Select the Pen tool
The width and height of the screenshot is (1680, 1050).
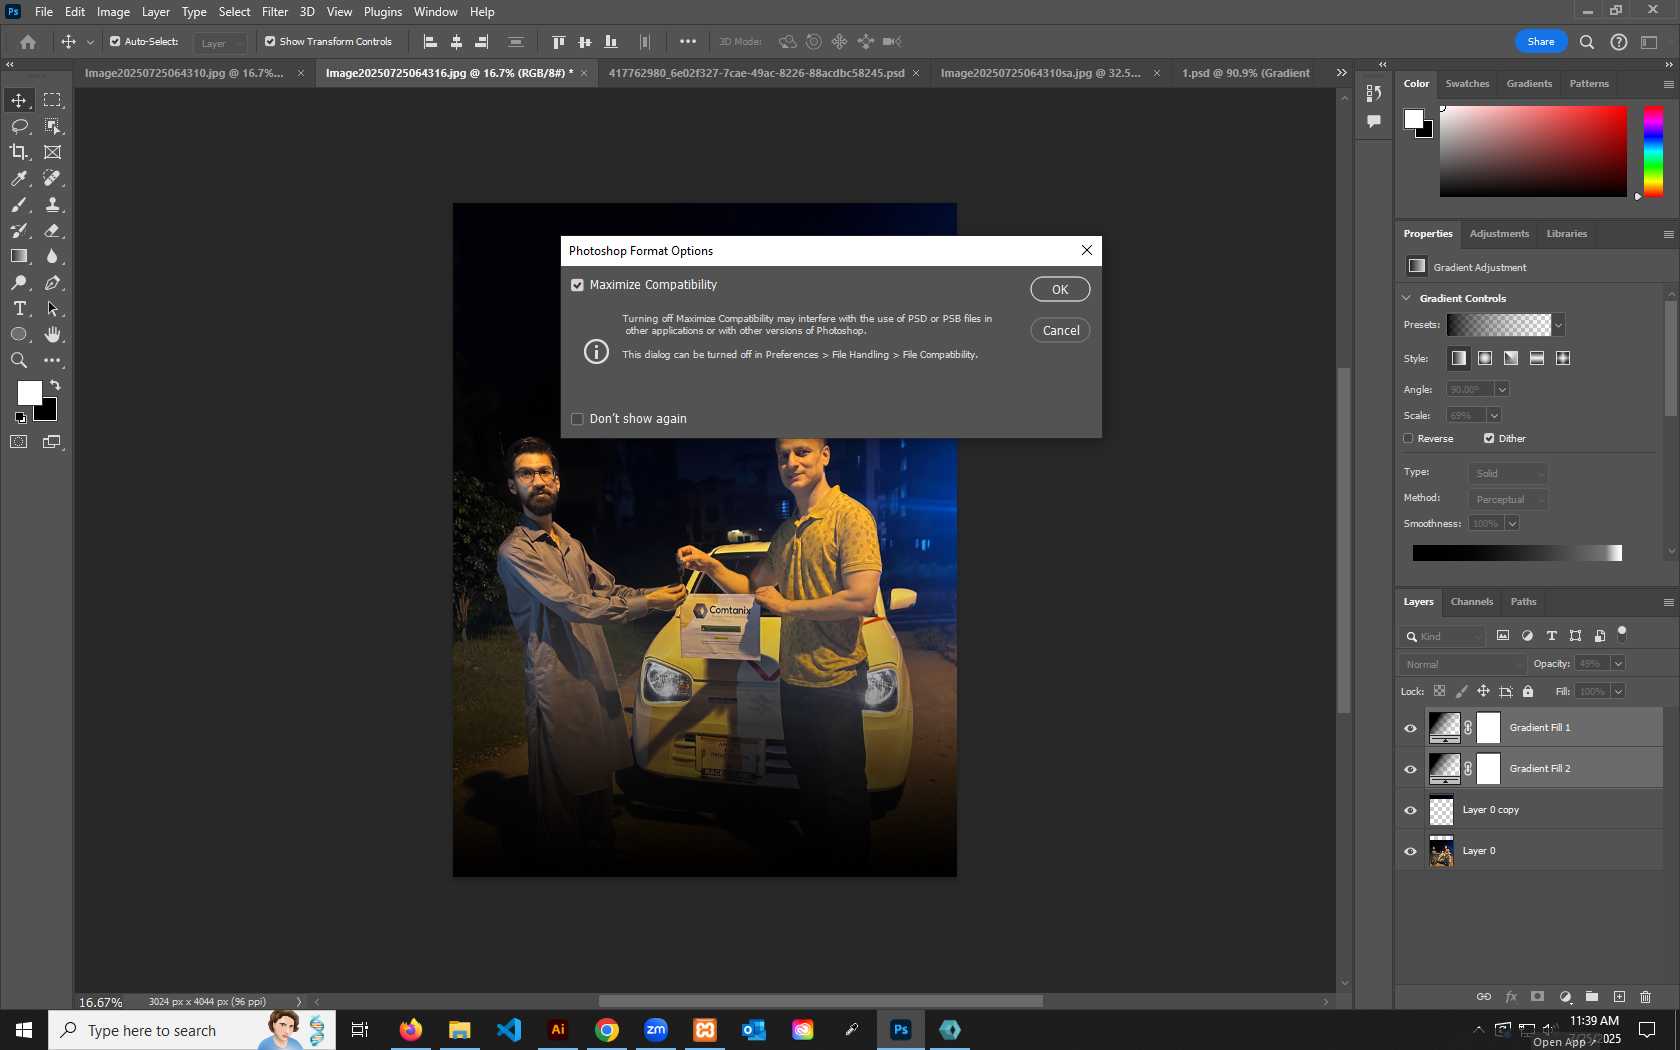[x=52, y=283]
